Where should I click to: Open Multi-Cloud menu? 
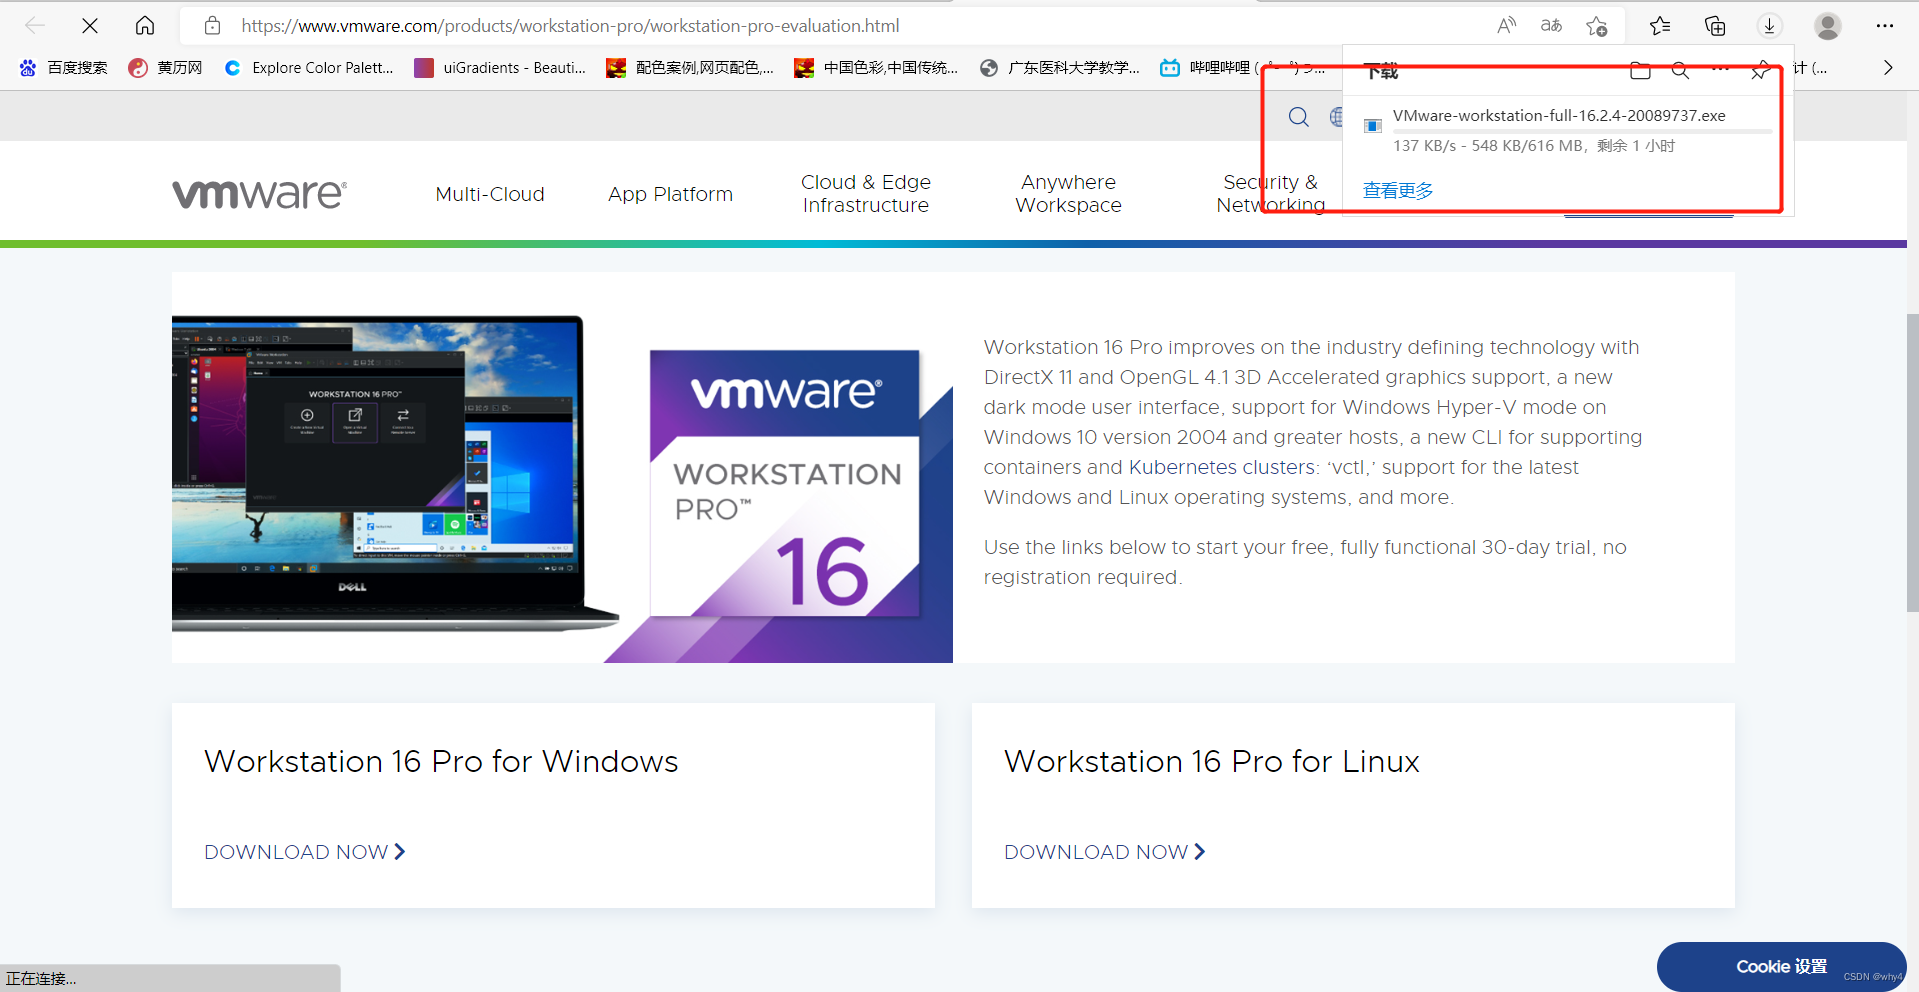point(490,194)
